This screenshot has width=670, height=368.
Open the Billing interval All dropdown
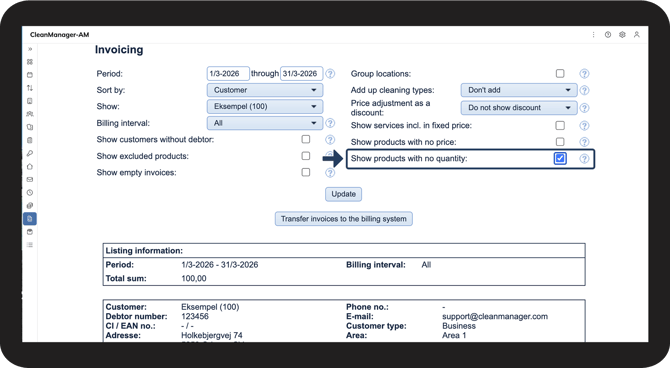265,123
